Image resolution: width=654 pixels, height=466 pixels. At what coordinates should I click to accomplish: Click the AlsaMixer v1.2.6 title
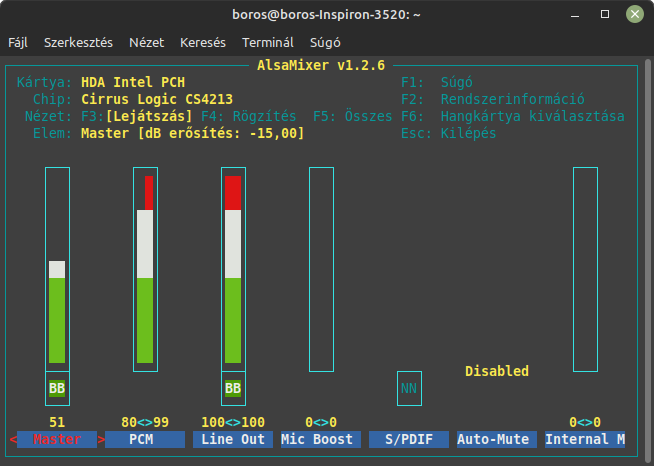[321, 65]
